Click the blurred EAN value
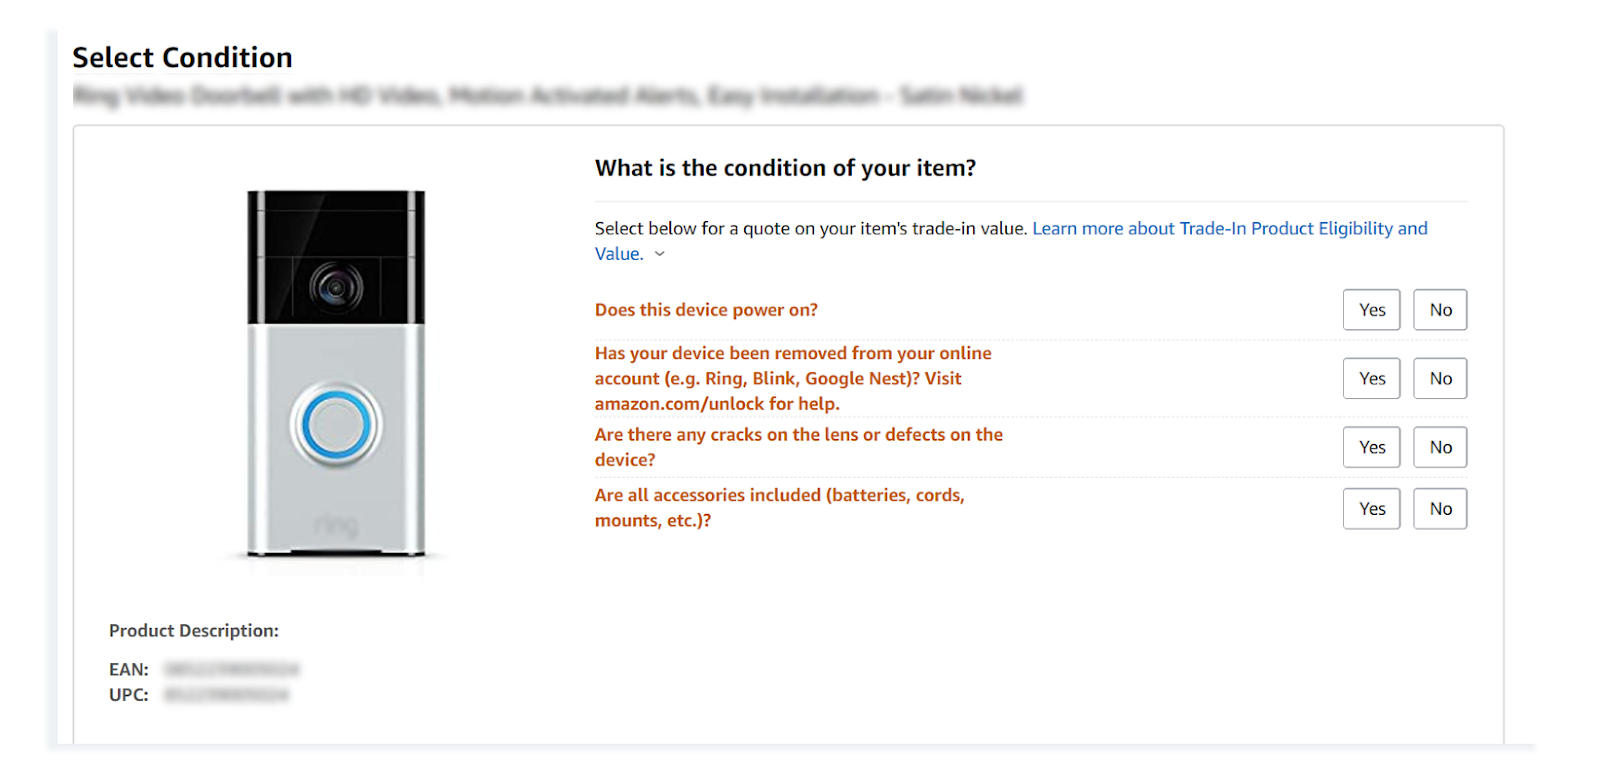1600x771 pixels. tap(232, 669)
